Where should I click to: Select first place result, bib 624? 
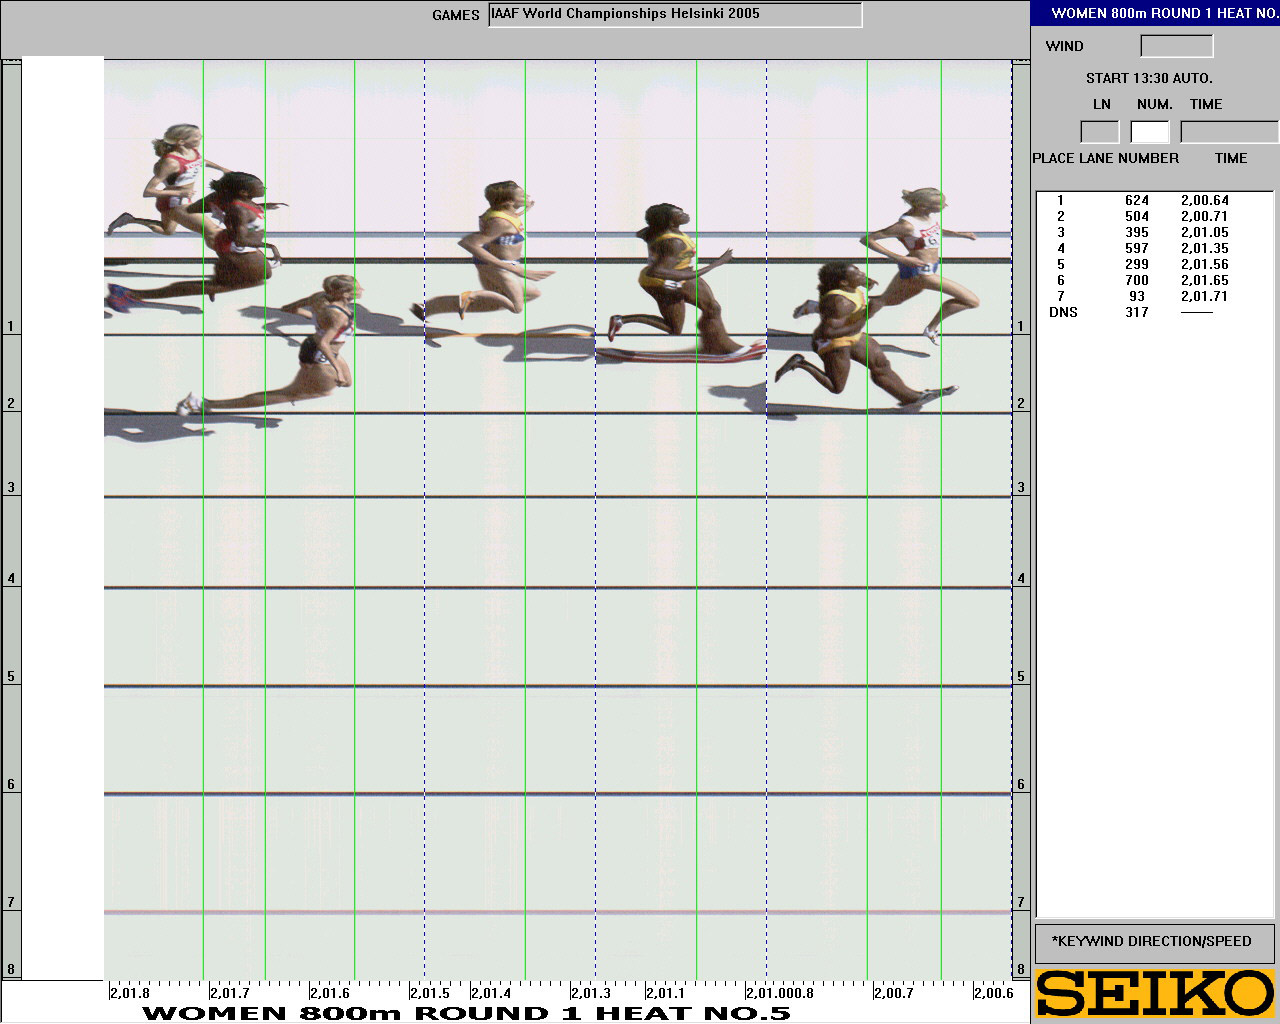(x=1137, y=201)
